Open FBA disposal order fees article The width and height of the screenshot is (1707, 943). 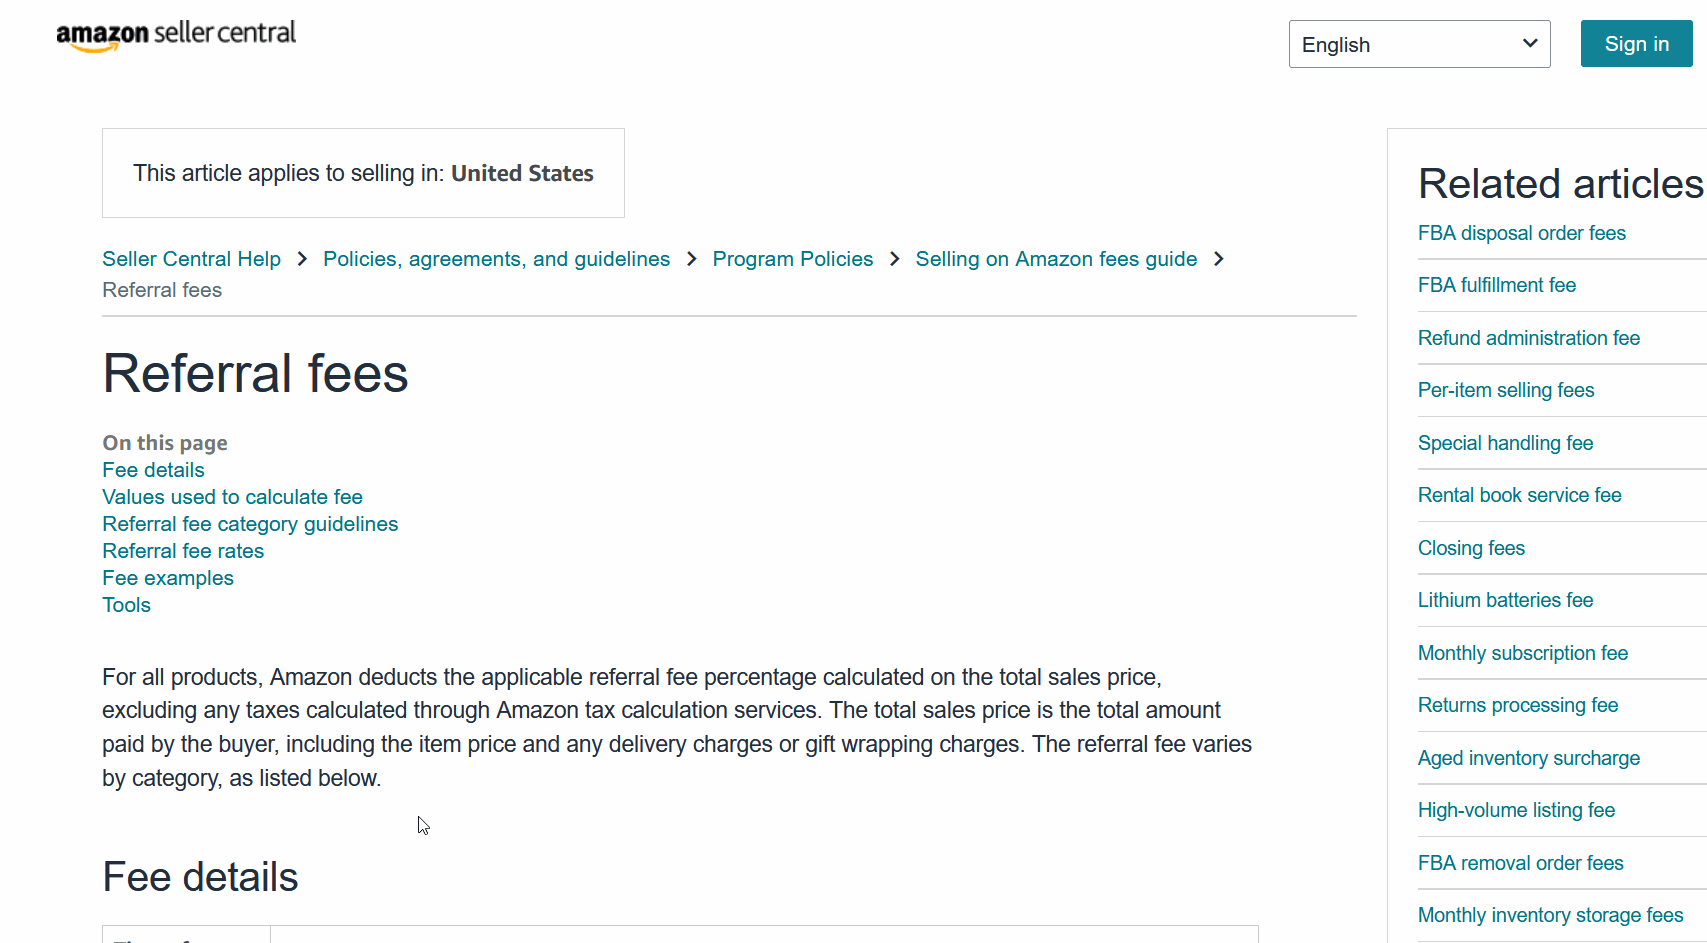[x=1521, y=233]
